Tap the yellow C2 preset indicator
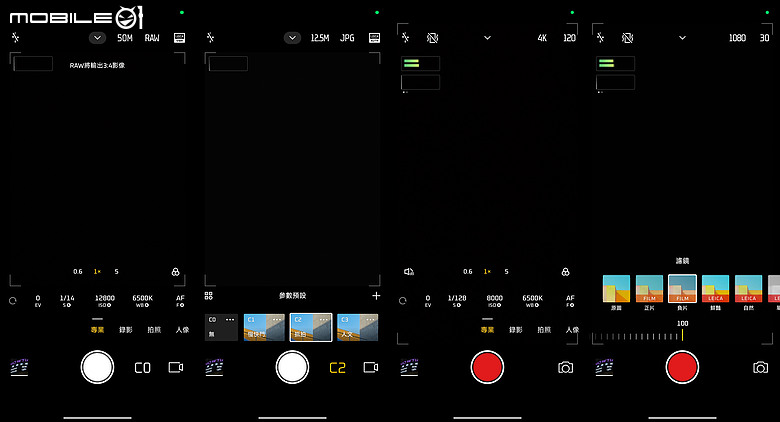The width and height of the screenshot is (780, 422). (337, 368)
